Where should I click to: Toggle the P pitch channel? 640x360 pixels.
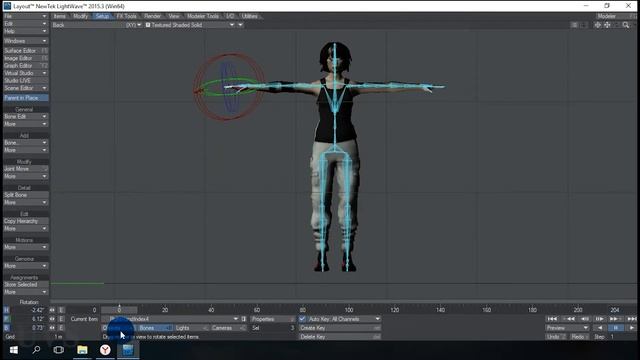(x=6, y=319)
